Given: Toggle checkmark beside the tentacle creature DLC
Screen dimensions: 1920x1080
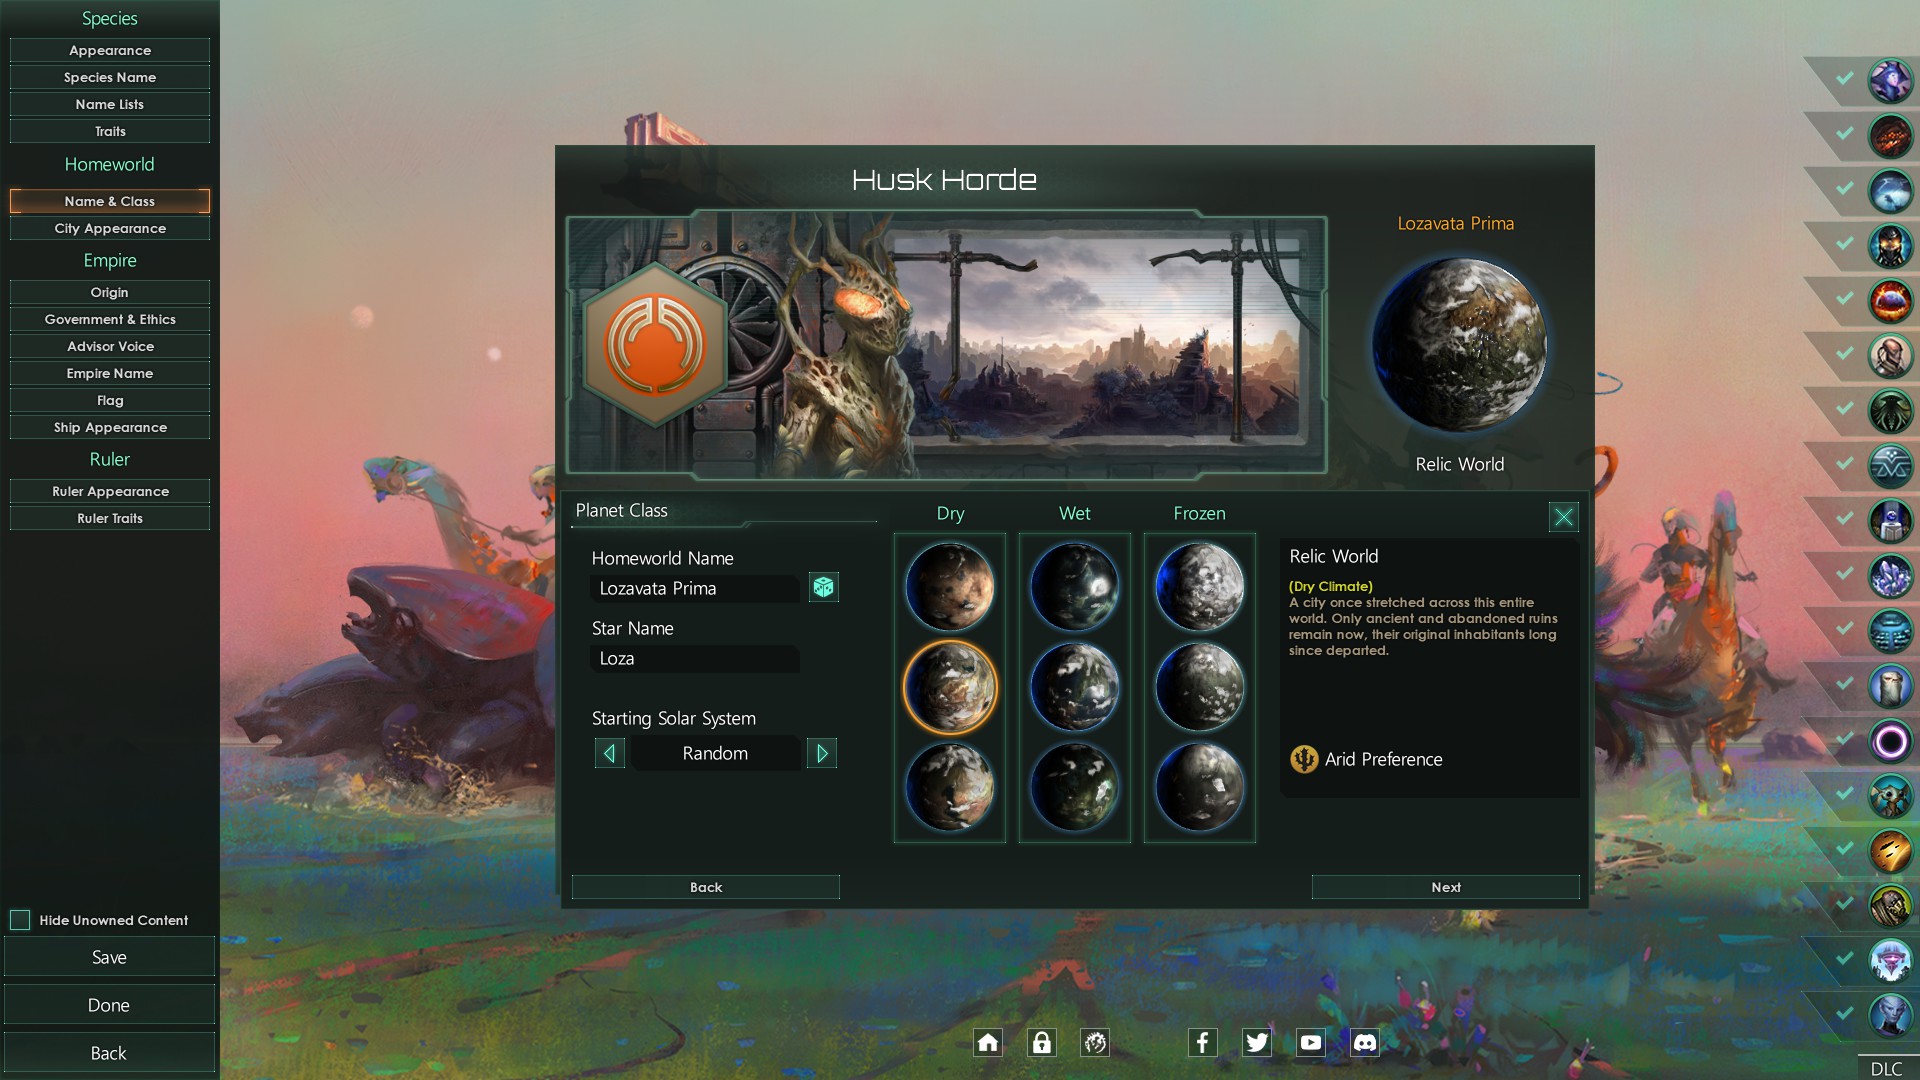Looking at the screenshot, I should (x=1845, y=408).
